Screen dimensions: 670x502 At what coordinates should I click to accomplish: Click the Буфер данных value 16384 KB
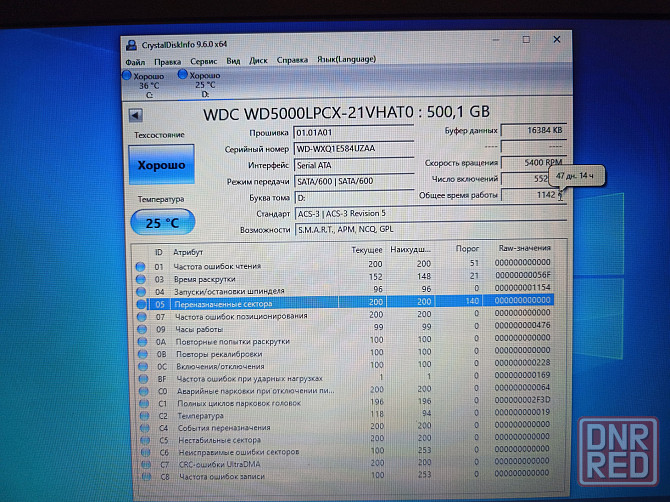click(x=534, y=130)
